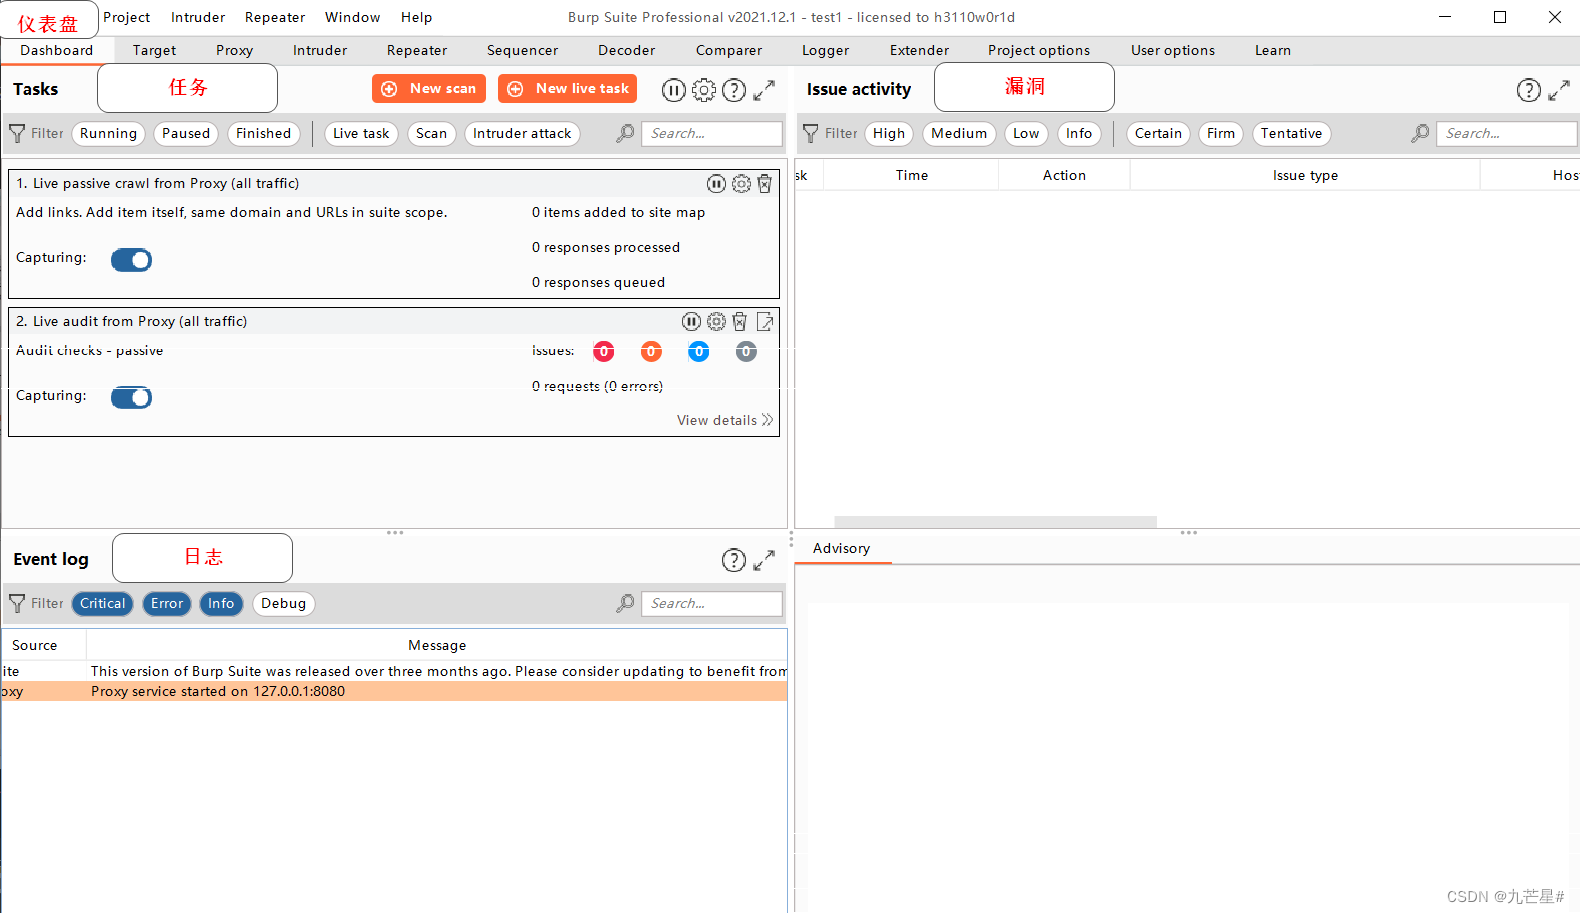Toggle the Critical event log filter

coord(103,603)
